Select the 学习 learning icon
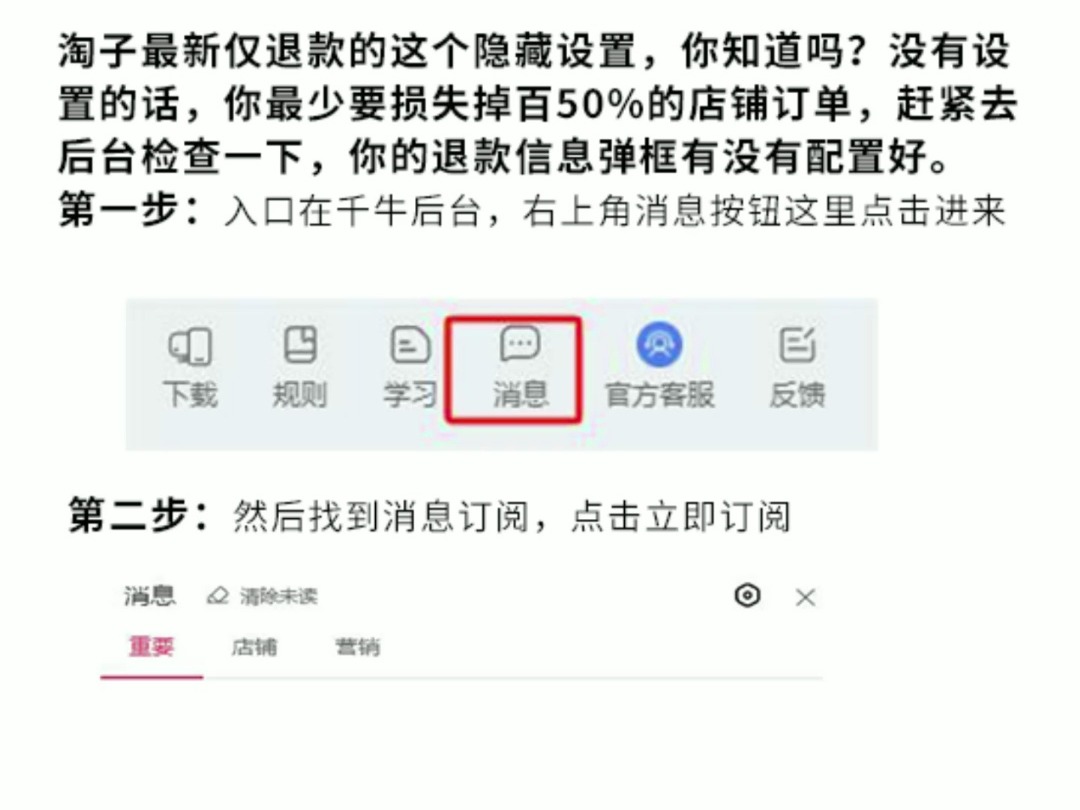 coord(411,344)
